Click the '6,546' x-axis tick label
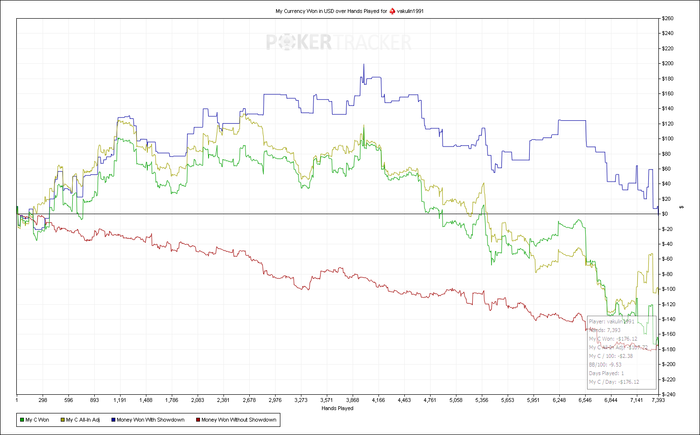 [584, 400]
